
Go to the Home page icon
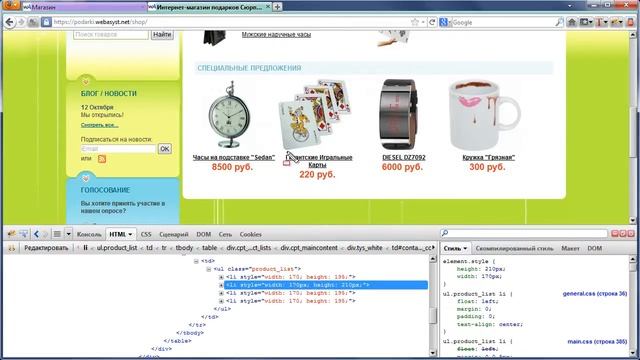tap(572, 22)
